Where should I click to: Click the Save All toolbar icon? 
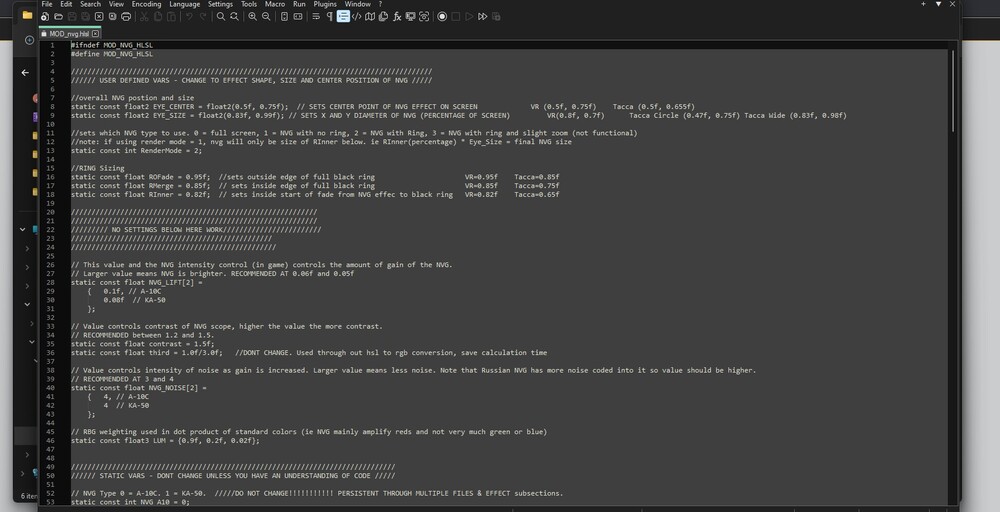coord(85,17)
